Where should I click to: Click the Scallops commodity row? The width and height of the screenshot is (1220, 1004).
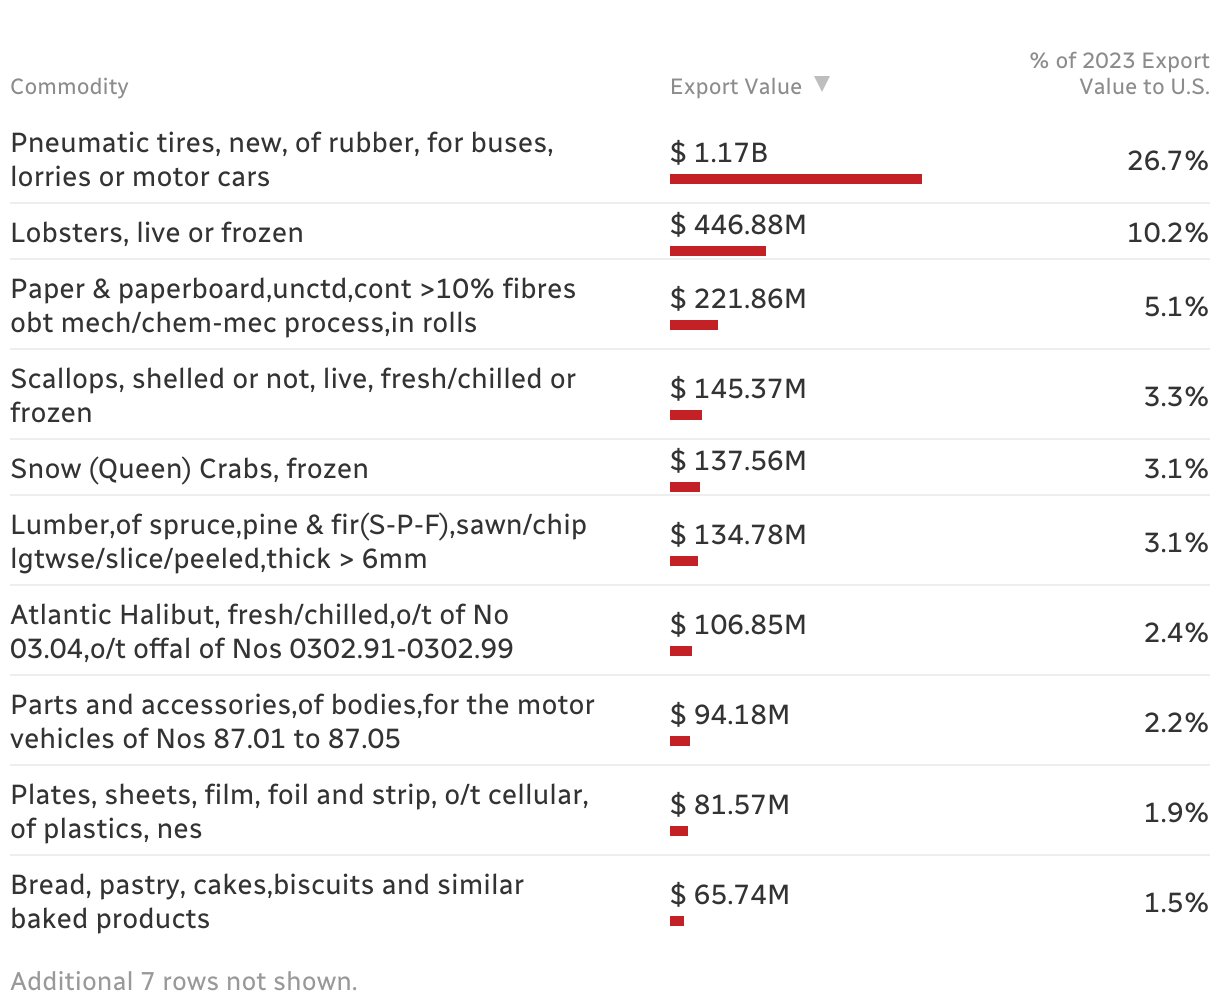pos(293,396)
